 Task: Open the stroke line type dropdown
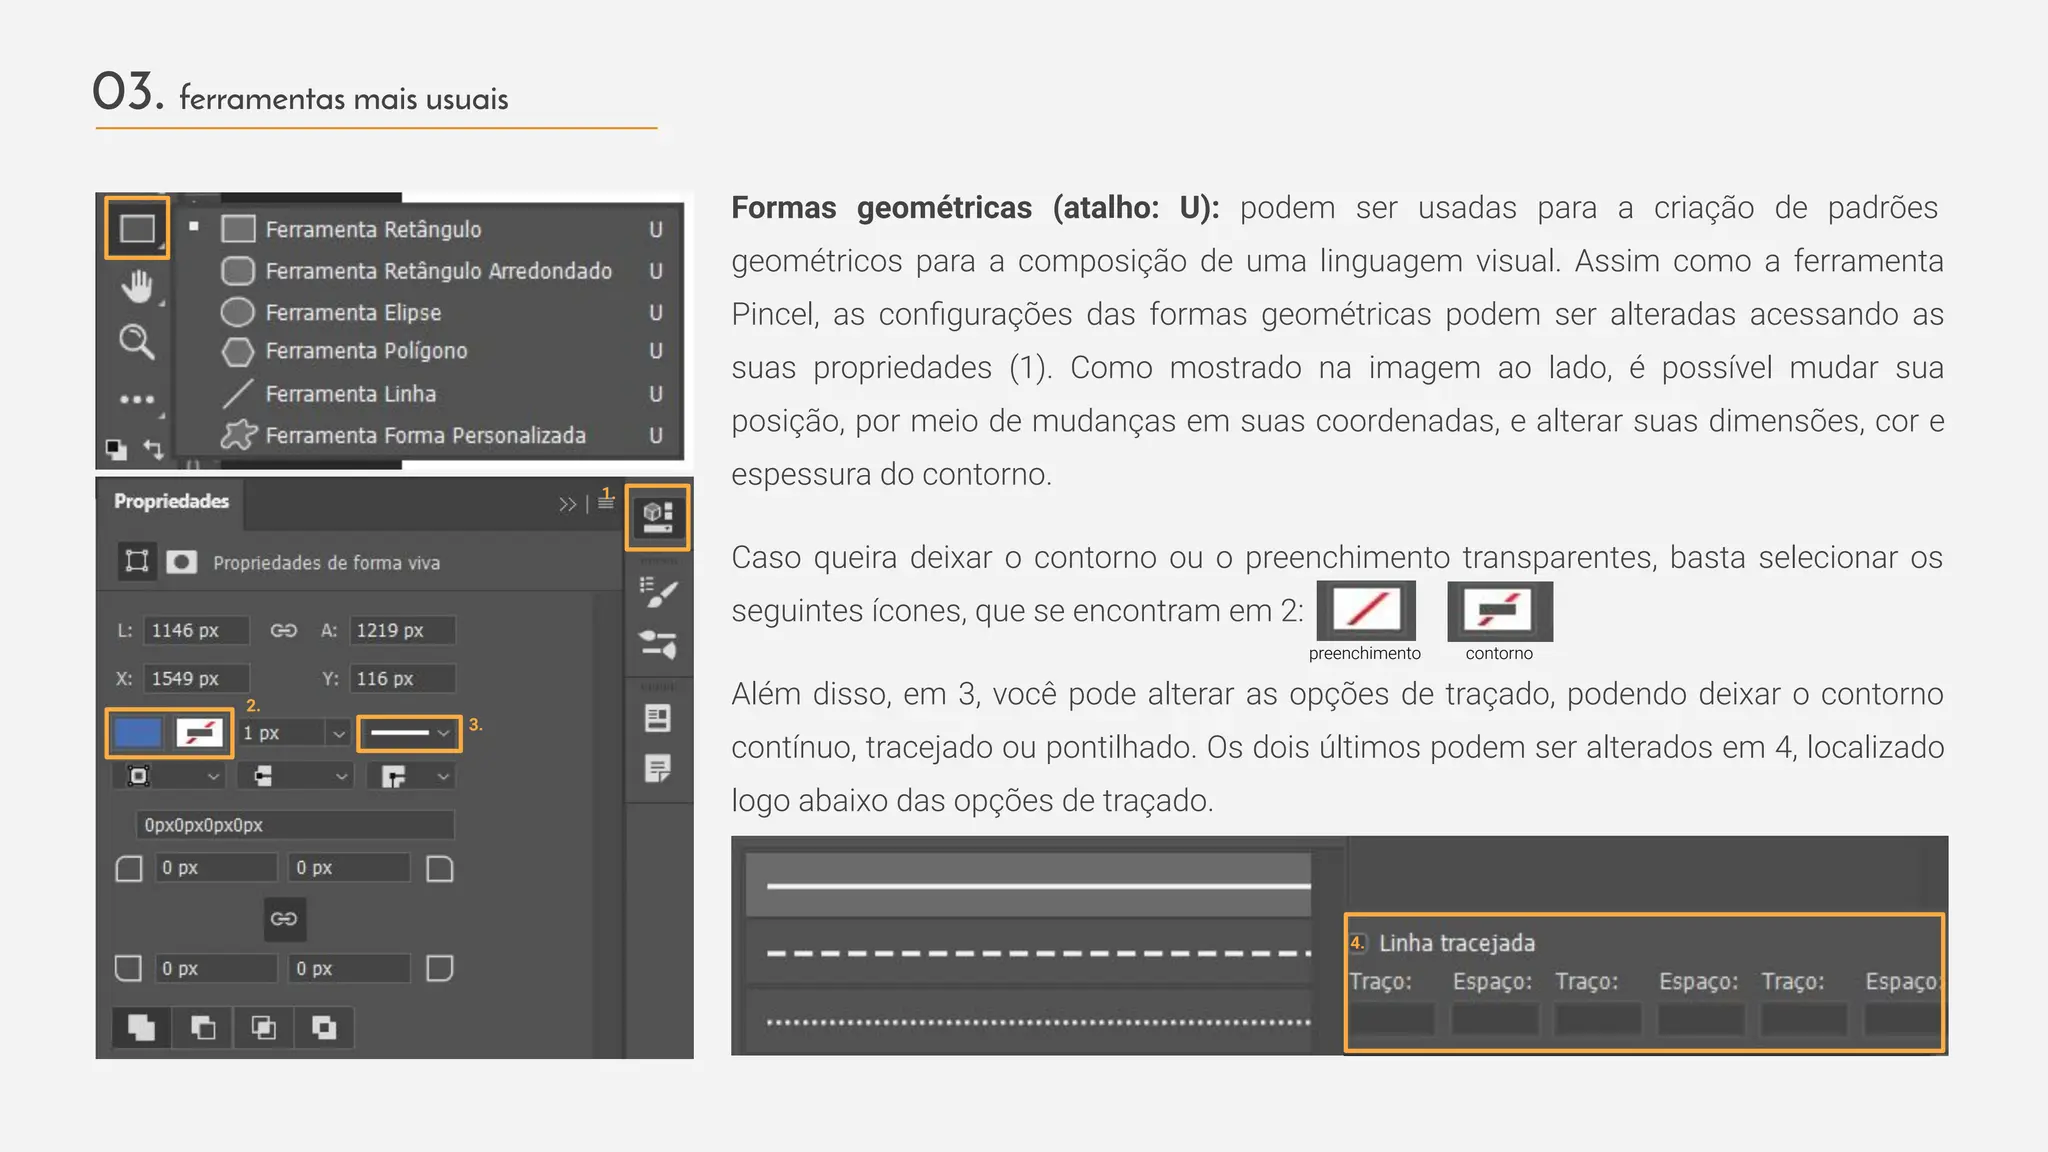coord(410,733)
